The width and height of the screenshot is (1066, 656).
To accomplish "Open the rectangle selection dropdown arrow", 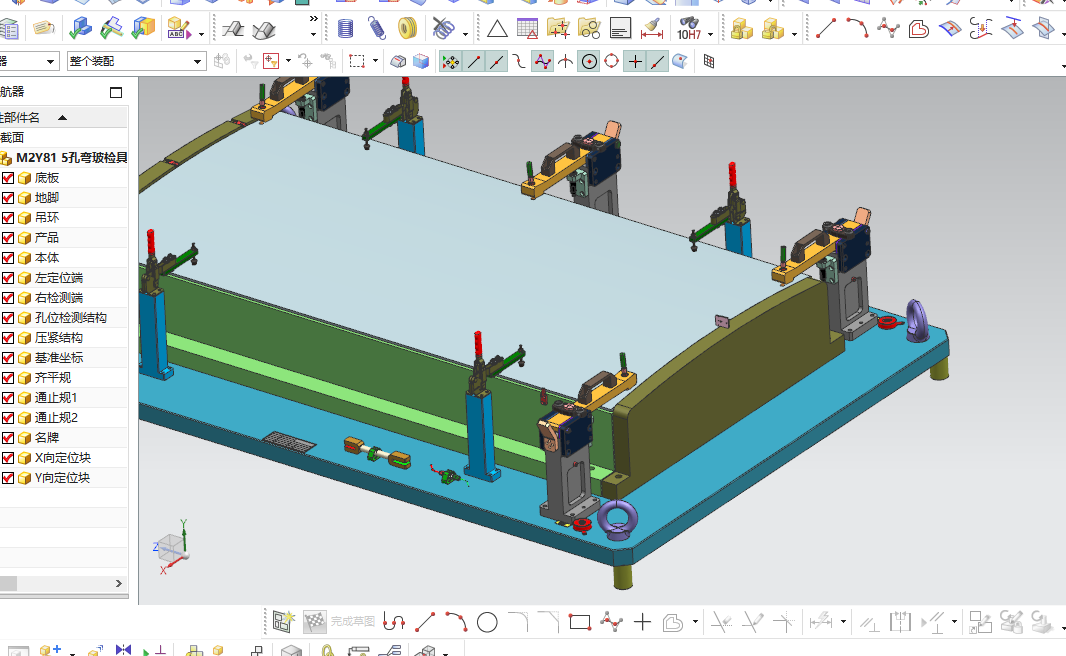I will 375,61.
